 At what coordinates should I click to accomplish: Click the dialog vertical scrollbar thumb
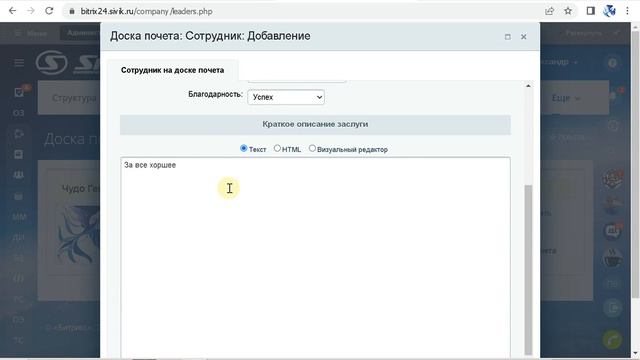coord(528,269)
